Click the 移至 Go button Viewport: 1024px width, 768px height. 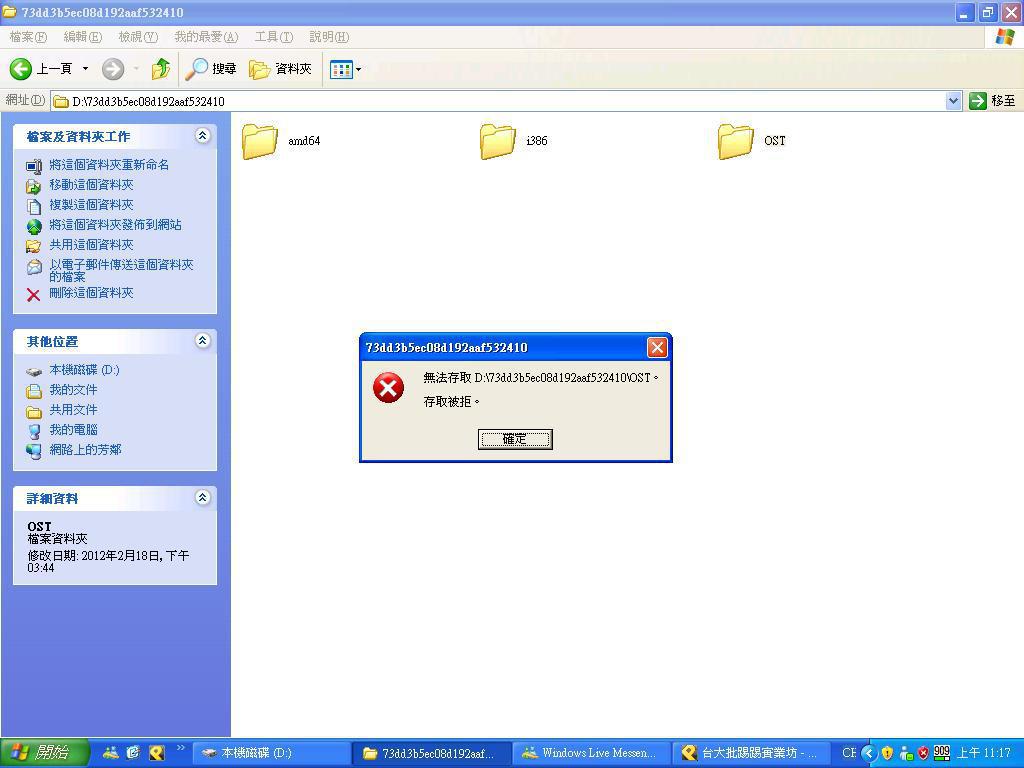[x=993, y=101]
